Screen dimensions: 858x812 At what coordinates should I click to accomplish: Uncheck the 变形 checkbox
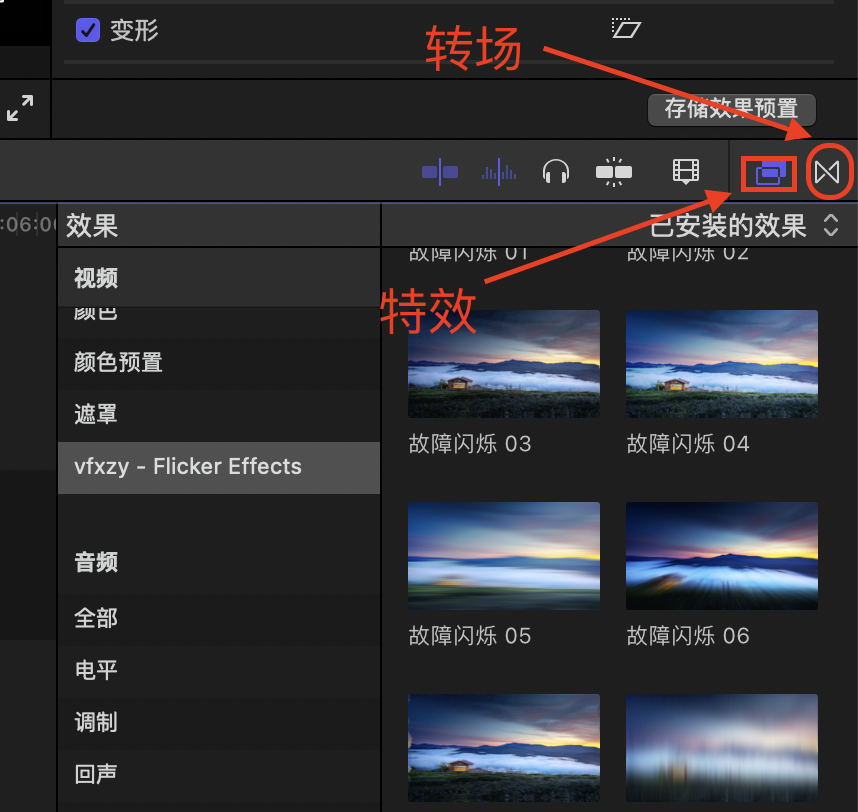pos(88,30)
